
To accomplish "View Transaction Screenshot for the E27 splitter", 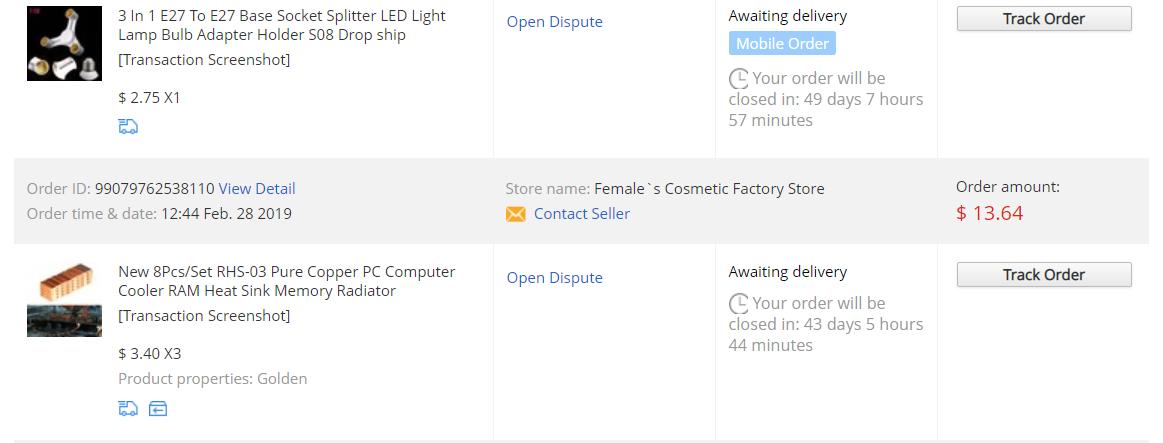I will point(204,59).
